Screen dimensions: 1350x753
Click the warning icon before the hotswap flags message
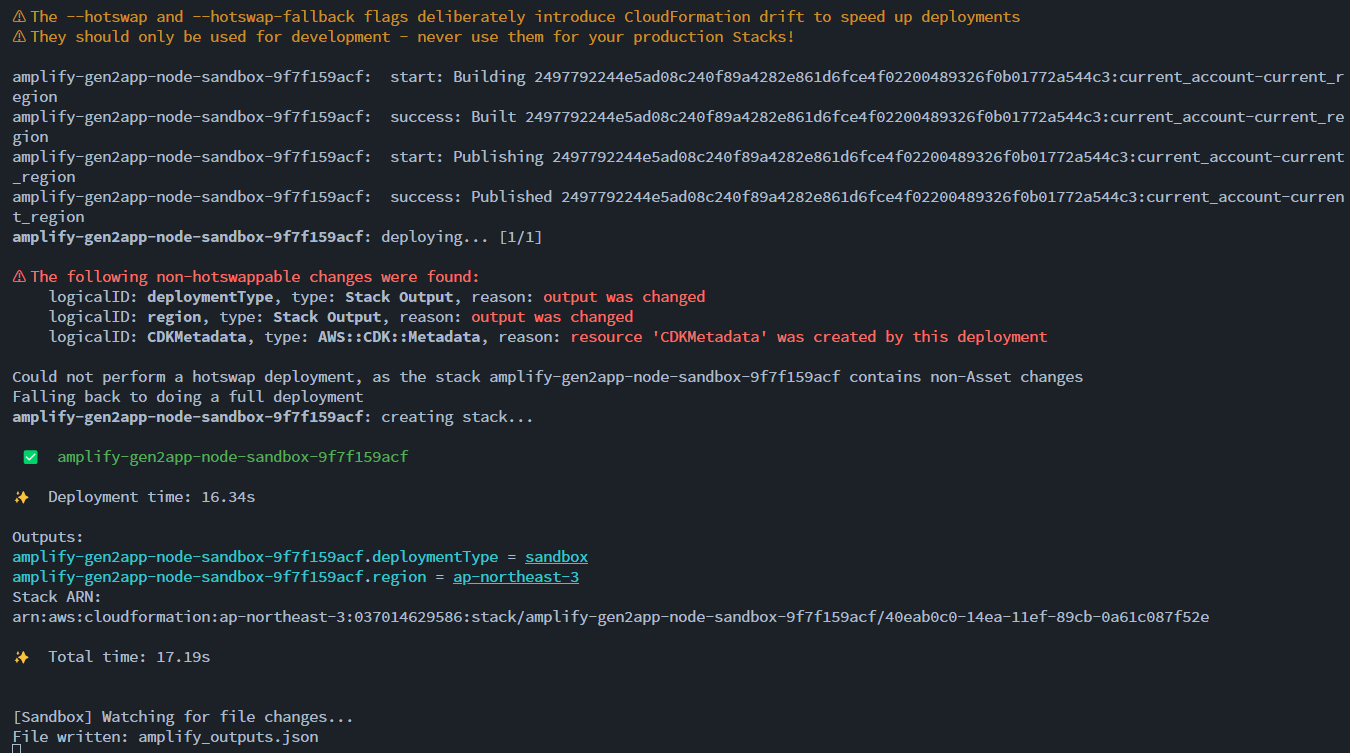pos(18,16)
